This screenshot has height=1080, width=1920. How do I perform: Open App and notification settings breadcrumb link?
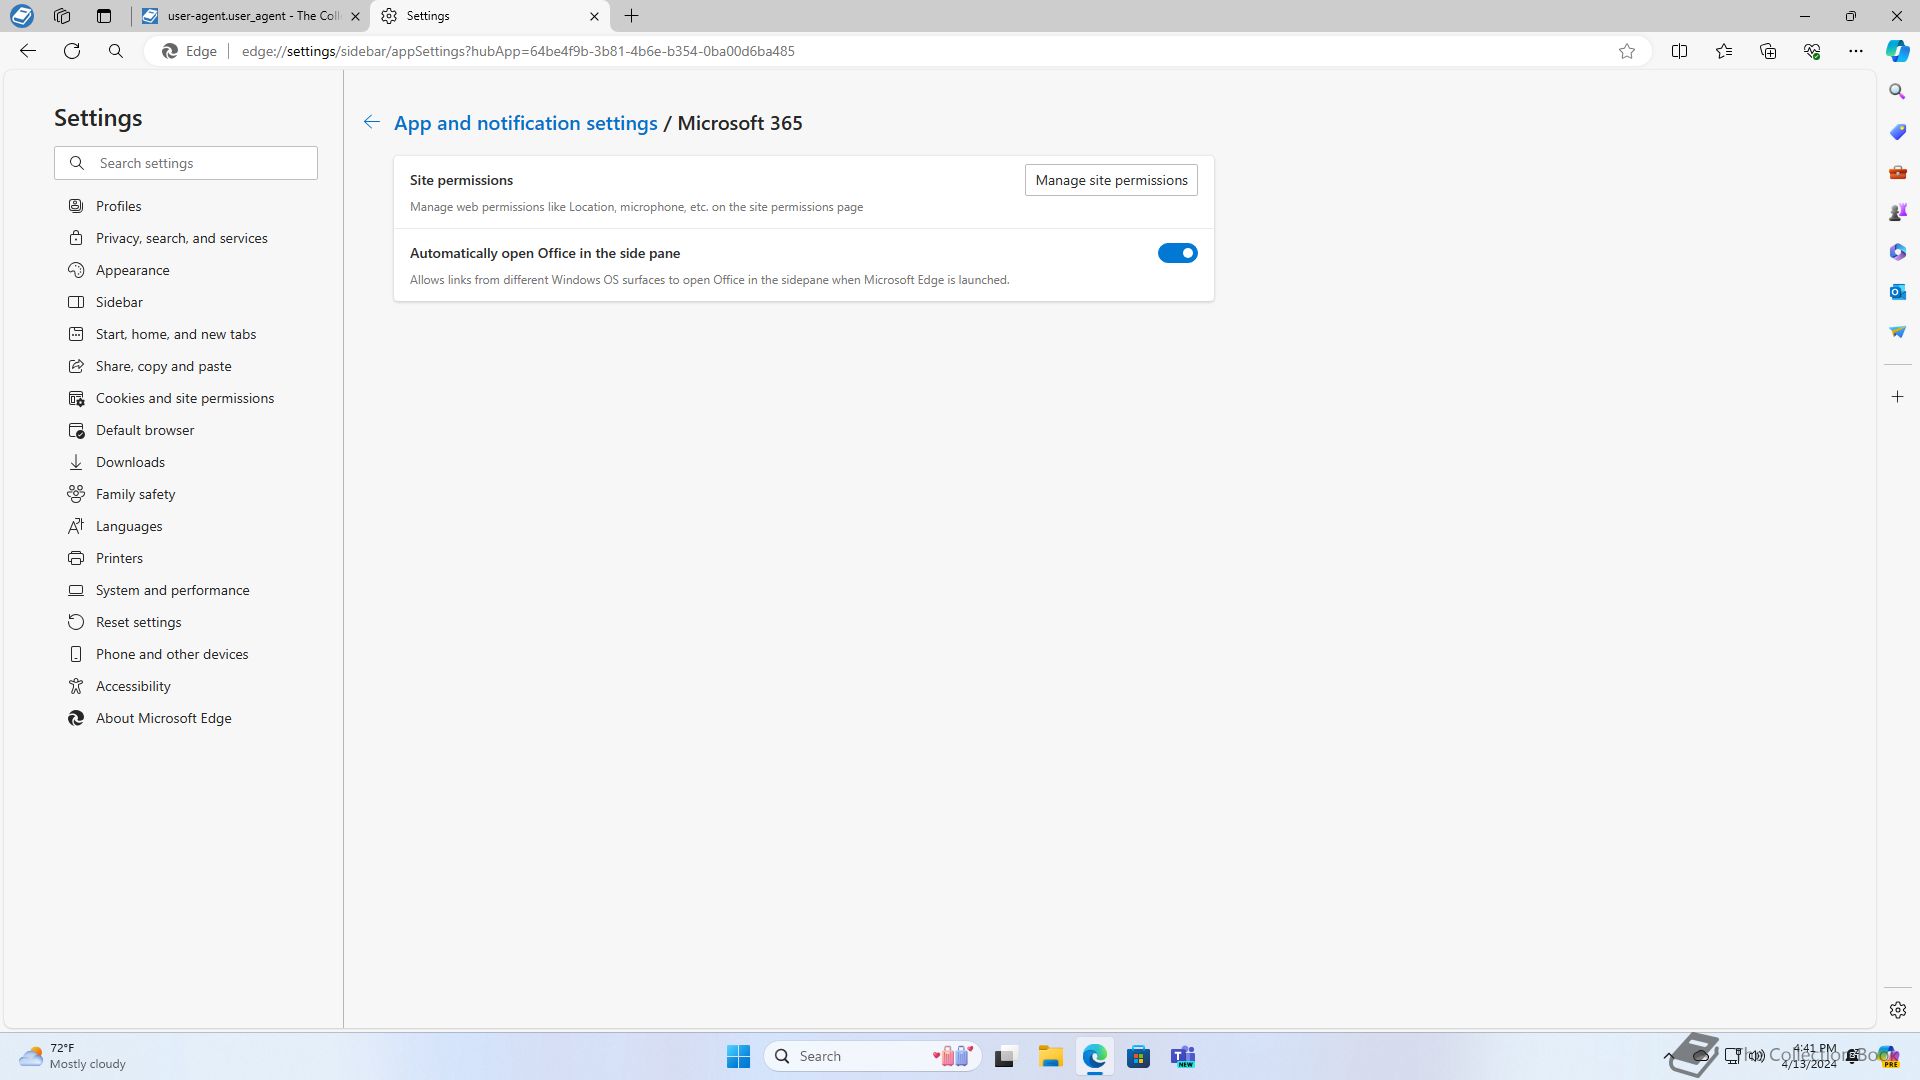(x=525, y=123)
